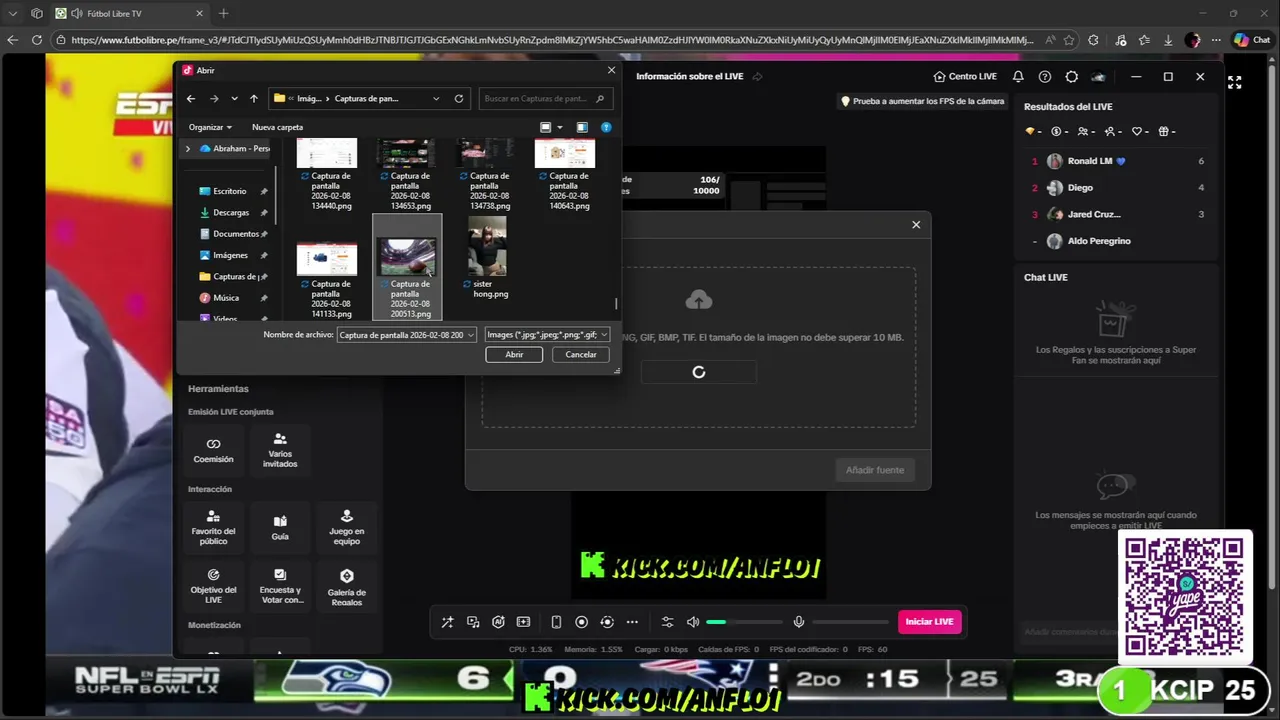
Task: Mute the microphone icon
Action: (798, 622)
